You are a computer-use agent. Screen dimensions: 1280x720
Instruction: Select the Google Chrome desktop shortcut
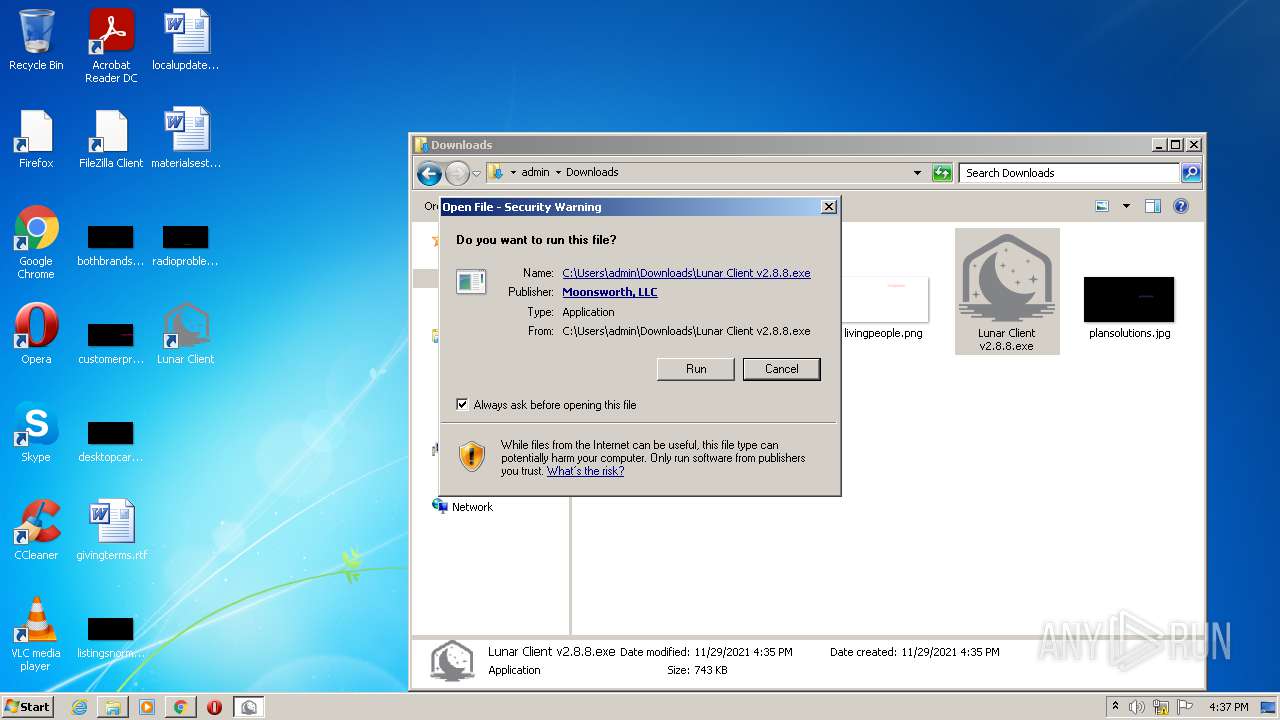point(36,242)
